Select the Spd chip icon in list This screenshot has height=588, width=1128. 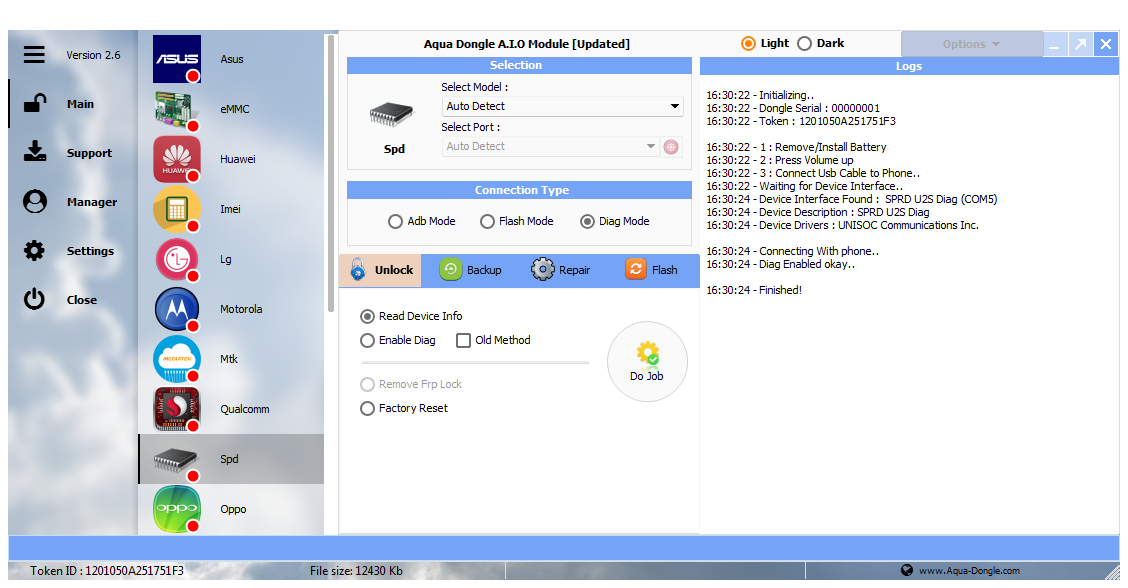[x=177, y=459]
